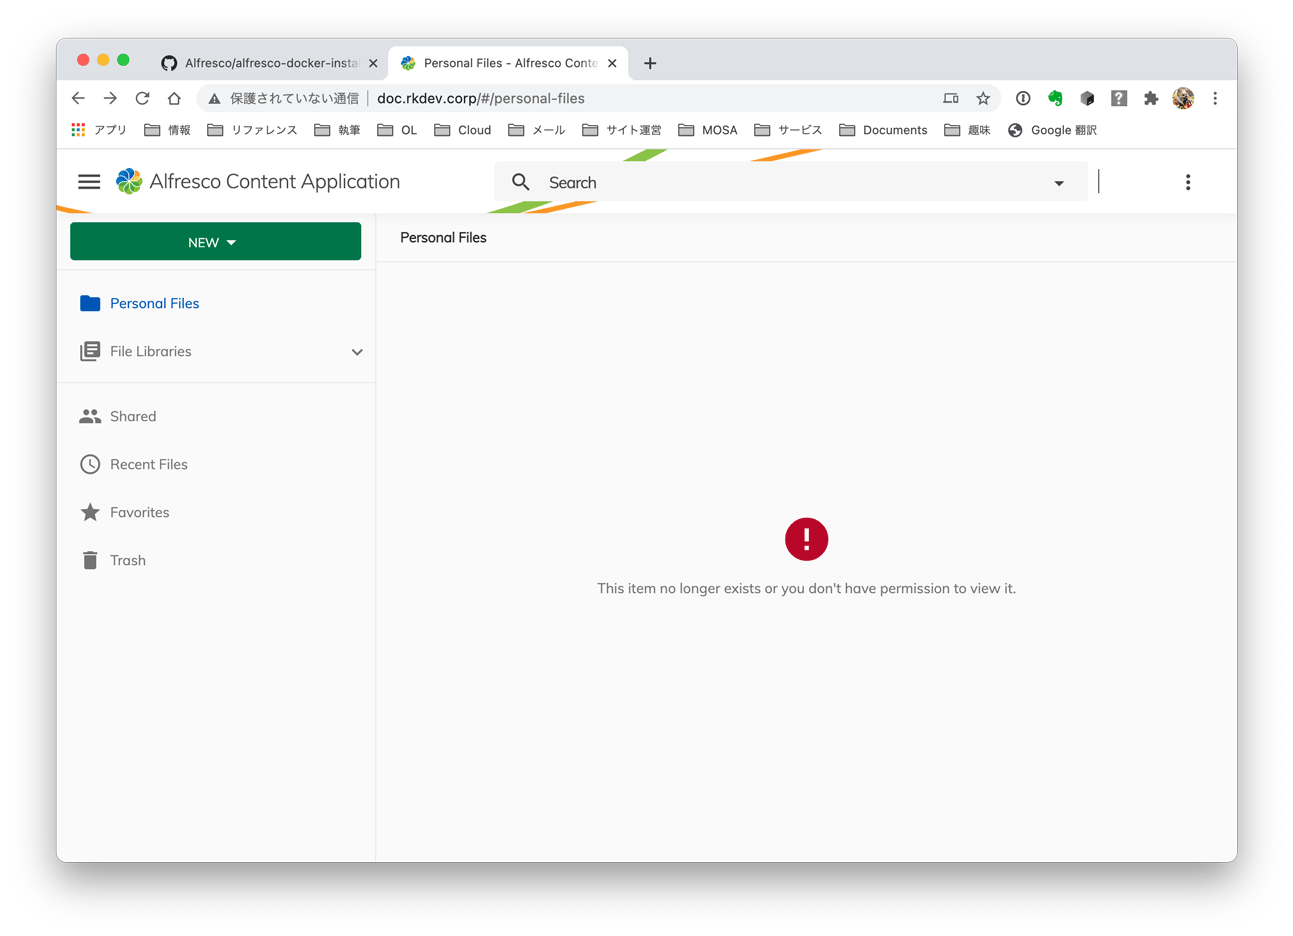
Task: Click the File Libraries icon
Action: (x=90, y=351)
